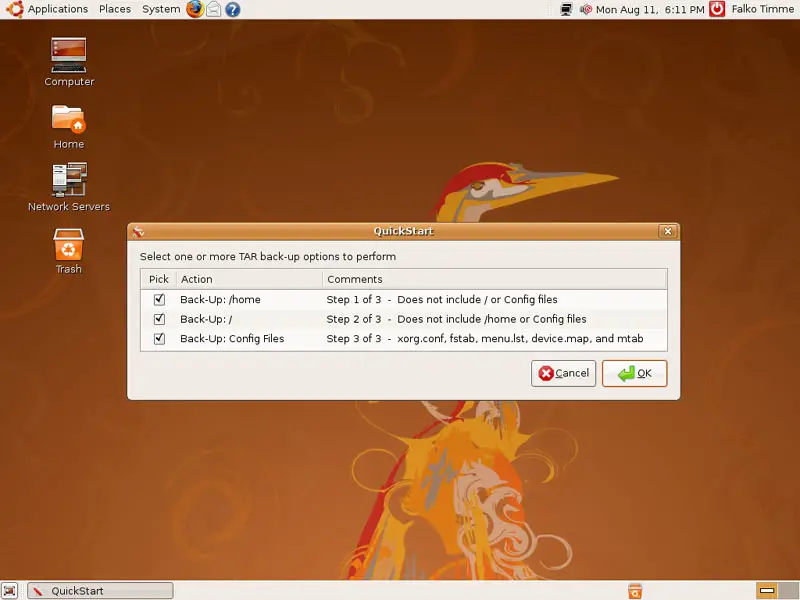The image size is (800, 600).
Task: Open the Applications menu
Action: pos(58,9)
